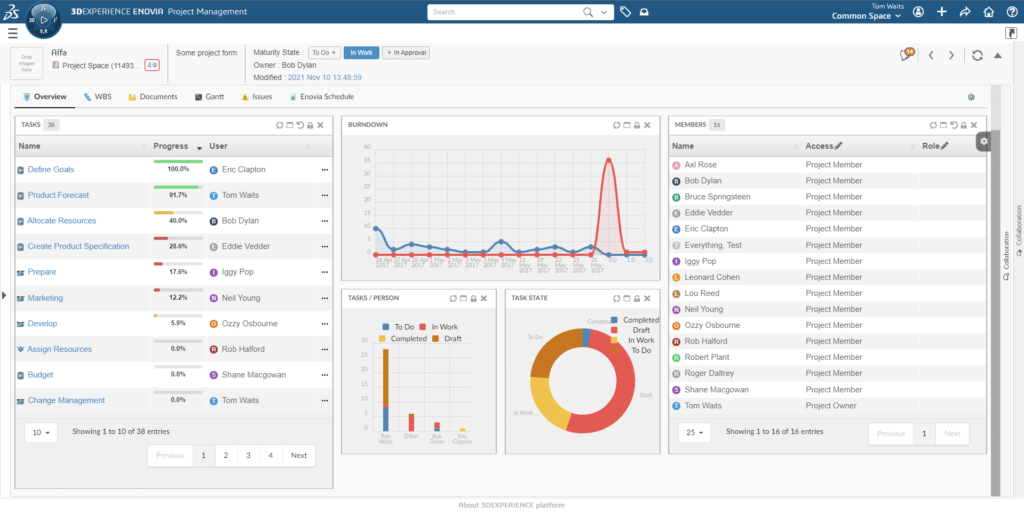The width and height of the screenshot is (1024, 515).
Task: Click the Product Forecast progress bar
Action: tap(178, 187)
